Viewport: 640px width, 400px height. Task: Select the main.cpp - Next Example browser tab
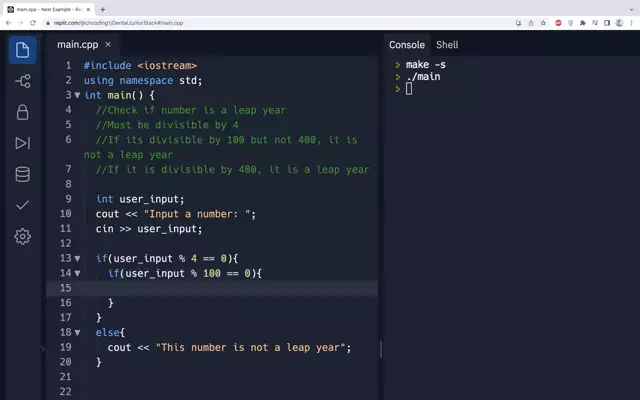click(49, 9)
